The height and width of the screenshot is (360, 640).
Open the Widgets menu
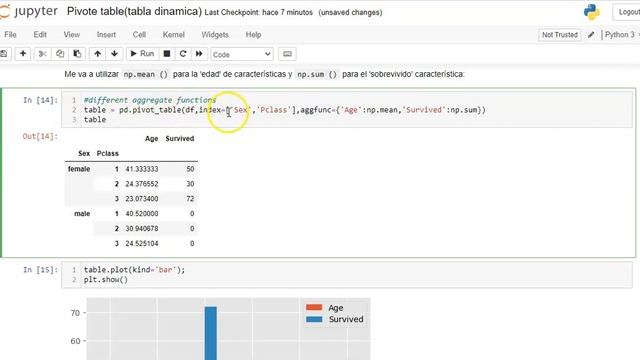tap(215, 35)
